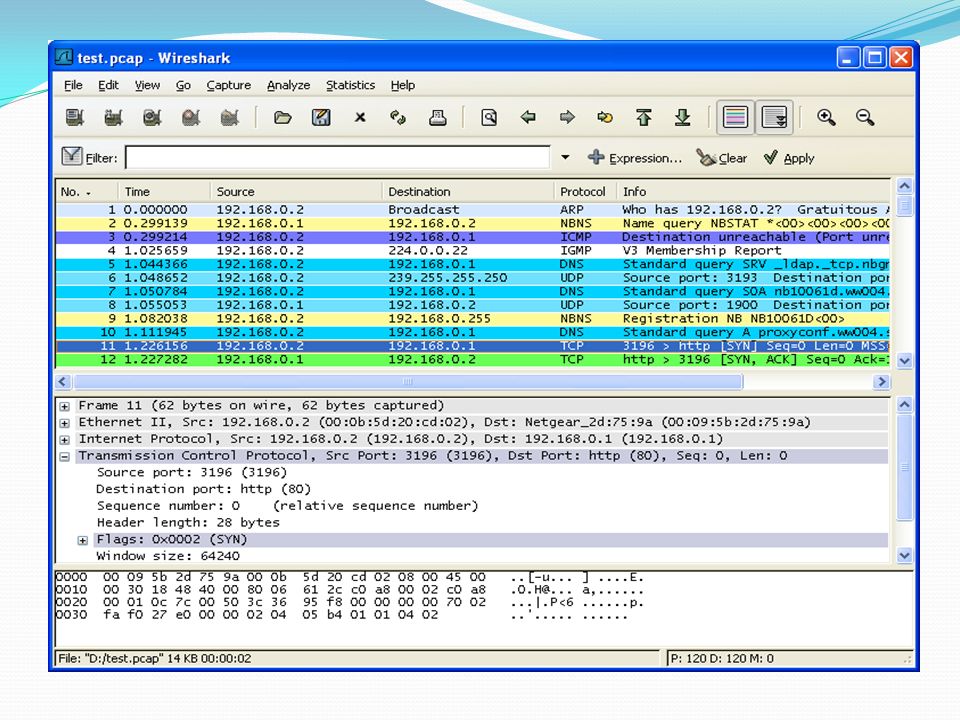This screenshot has height=720, width=960.
Task: Open the Statistics menu
Action: point(350,85)
